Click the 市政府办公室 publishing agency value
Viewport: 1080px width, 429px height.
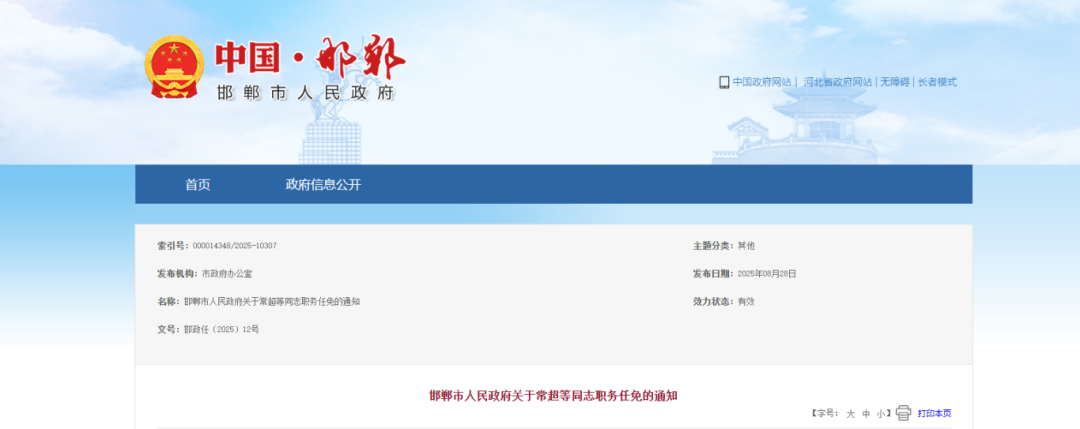[227, 273]
